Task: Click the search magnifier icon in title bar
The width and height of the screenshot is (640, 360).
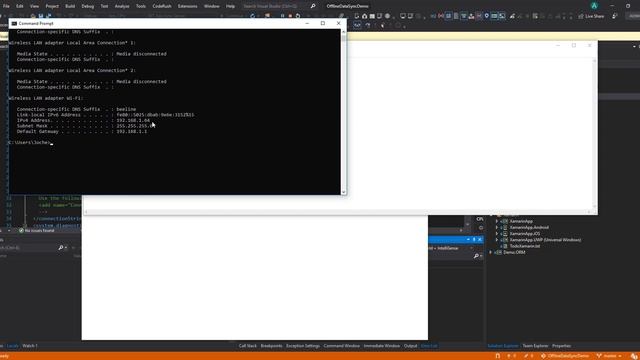Action: [313, 6]
